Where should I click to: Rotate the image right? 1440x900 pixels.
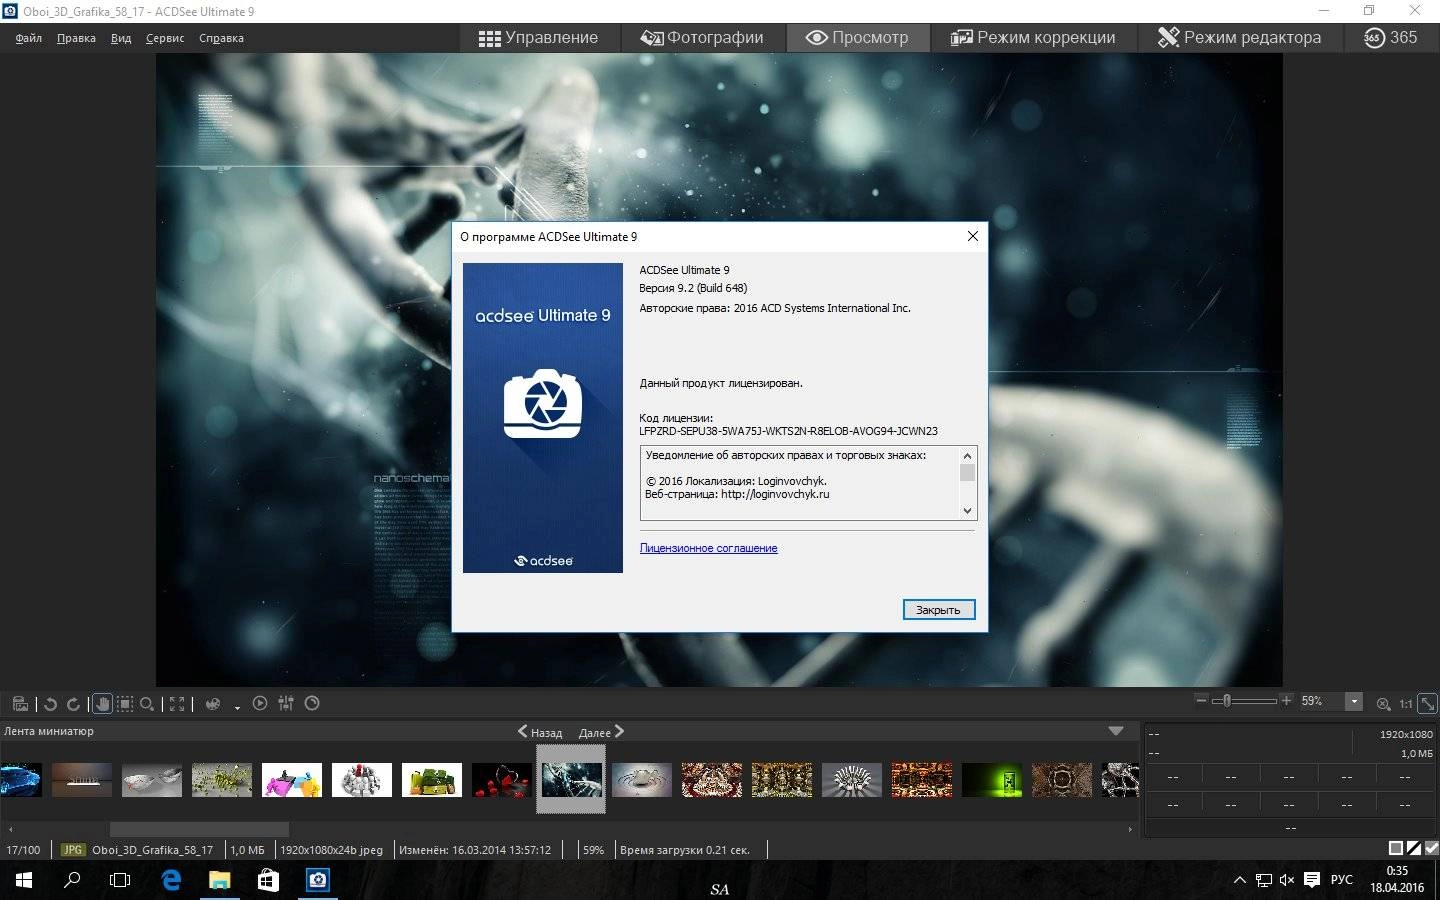[x=73, y=704]
